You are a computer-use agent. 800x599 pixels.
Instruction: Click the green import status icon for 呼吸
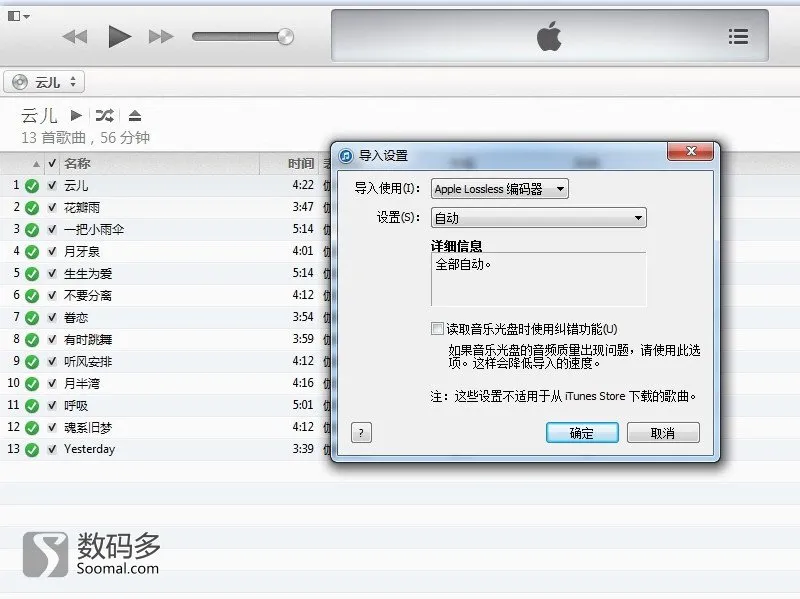pyautogui.click(x=32, y=406)
